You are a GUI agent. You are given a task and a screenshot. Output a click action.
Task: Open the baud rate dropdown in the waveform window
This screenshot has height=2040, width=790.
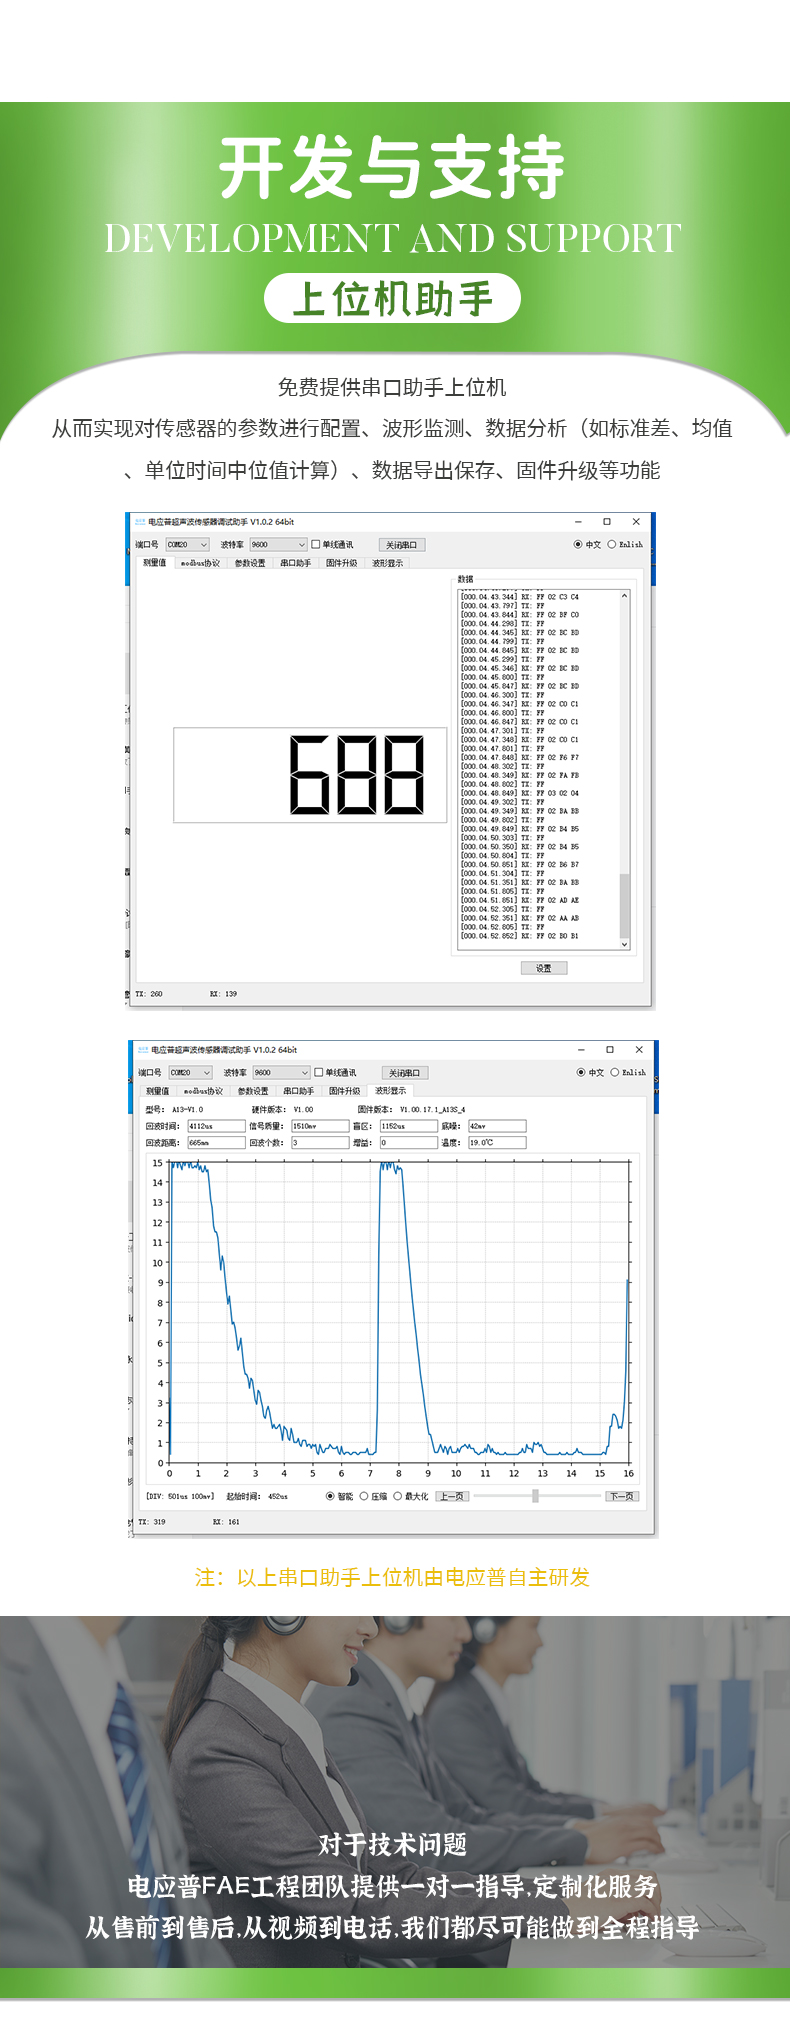click(281, 1073)
